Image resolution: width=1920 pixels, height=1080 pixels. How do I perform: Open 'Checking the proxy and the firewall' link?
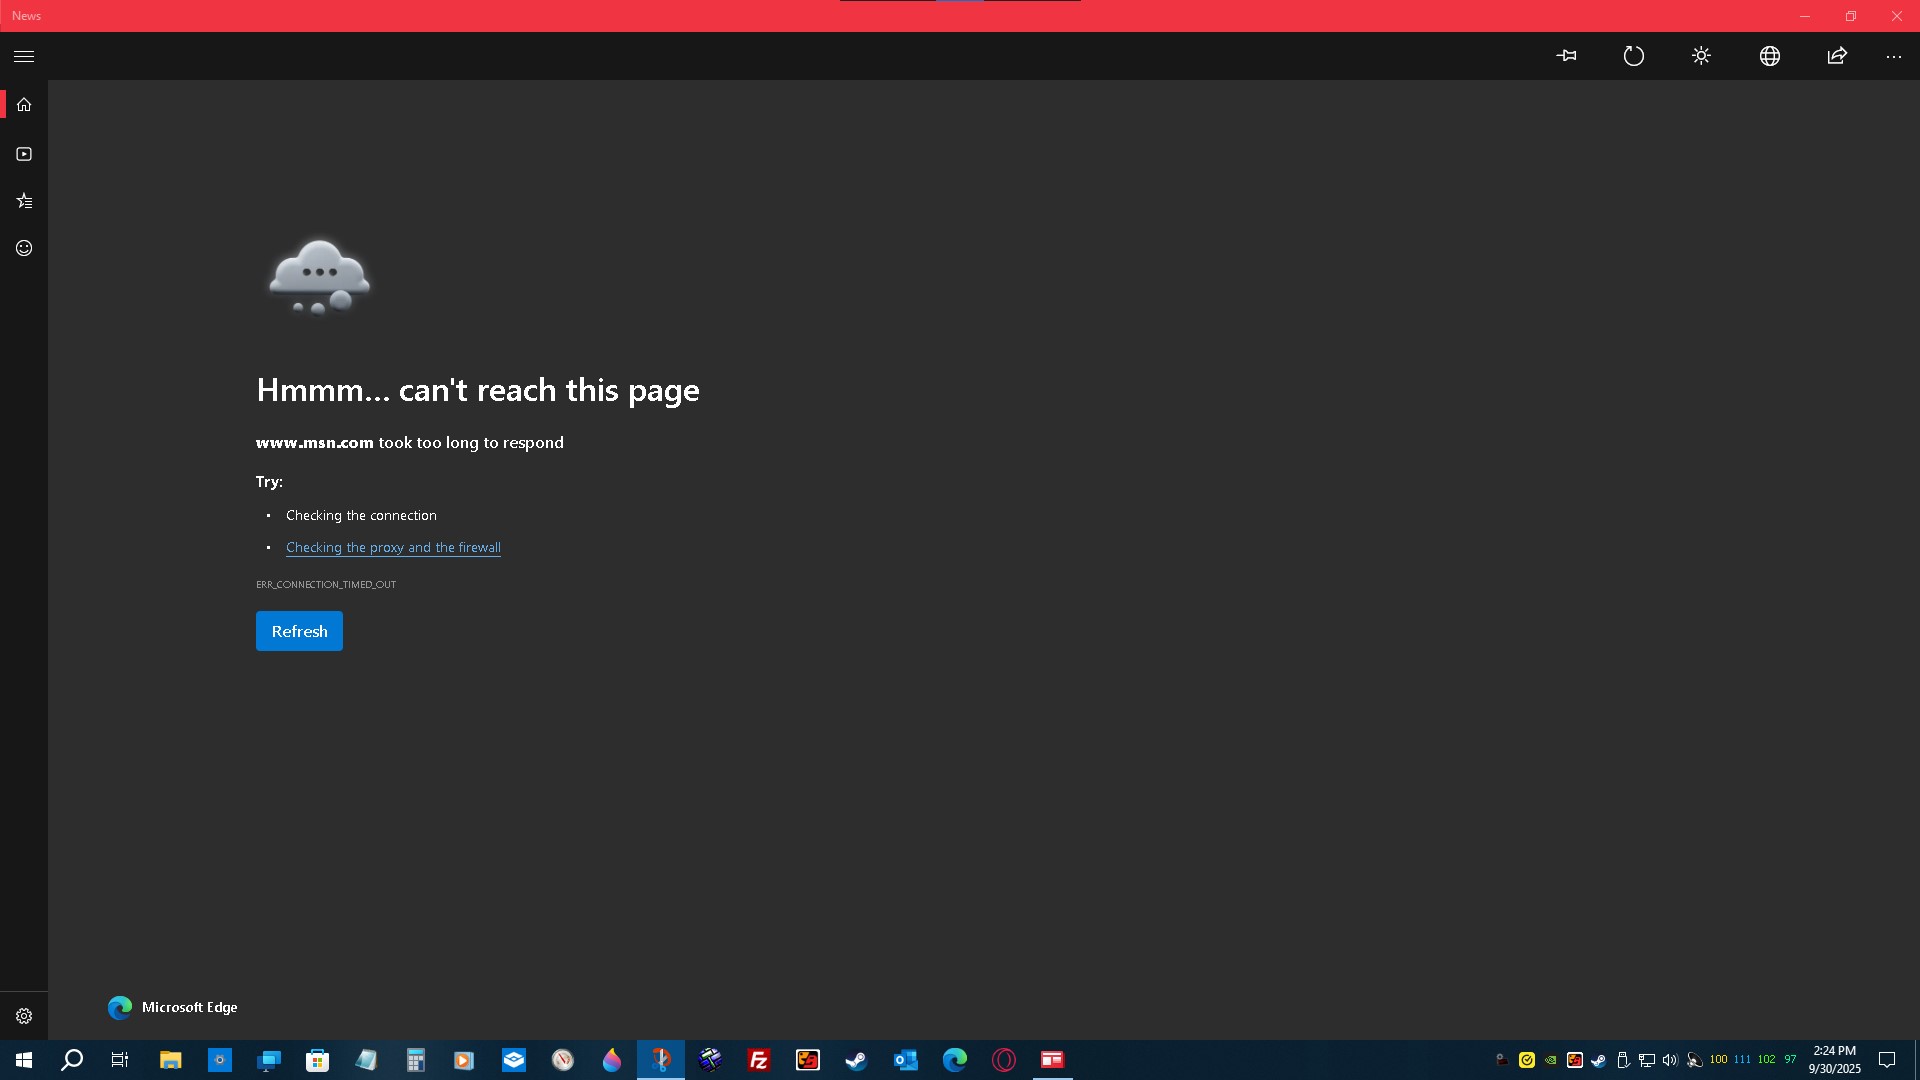point(393,548)
